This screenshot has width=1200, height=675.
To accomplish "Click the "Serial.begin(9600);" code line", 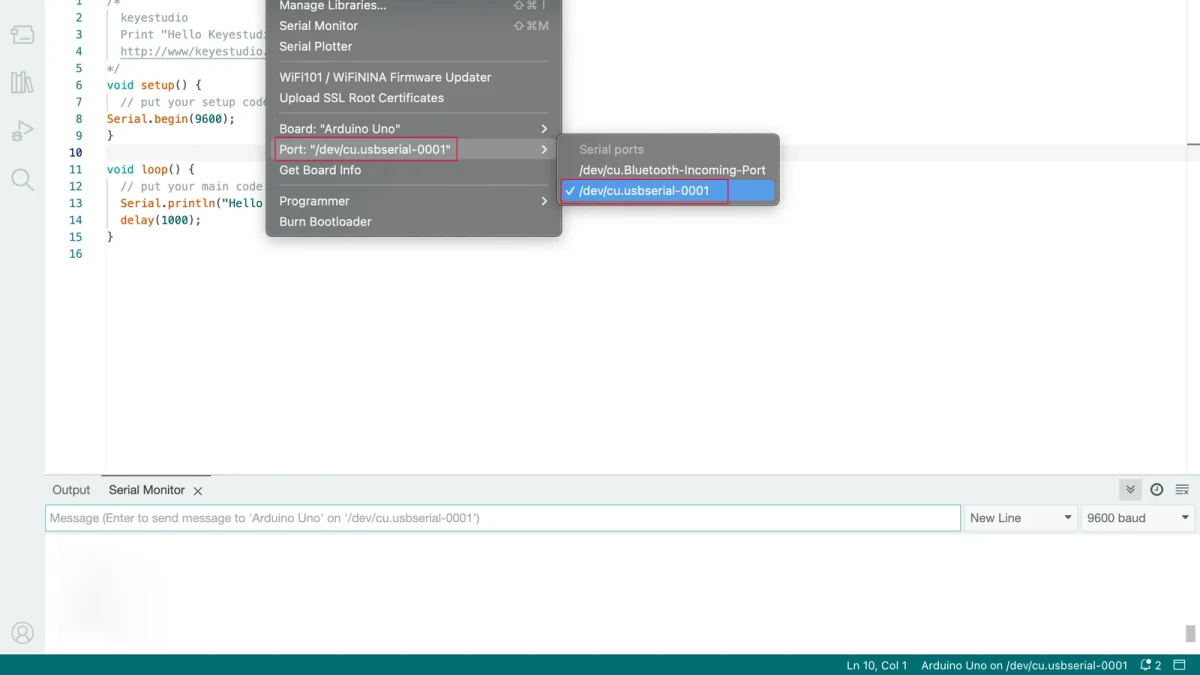I will [x=171, y=119].
